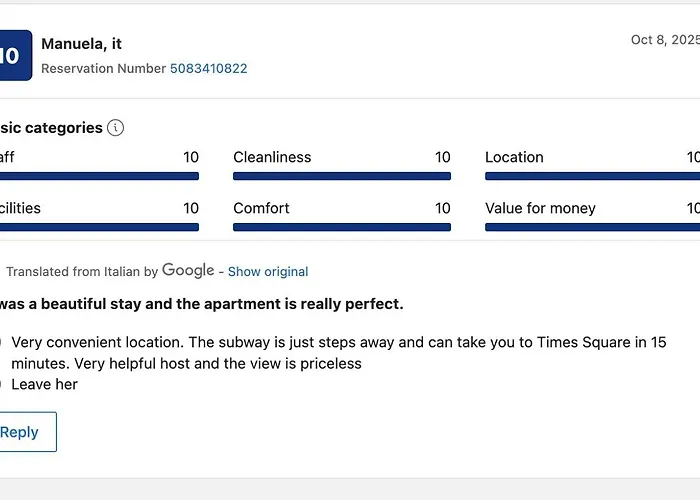This screenshot has height=500, width=700.
Task: Show original Italian review text
Action: (268, 271)
